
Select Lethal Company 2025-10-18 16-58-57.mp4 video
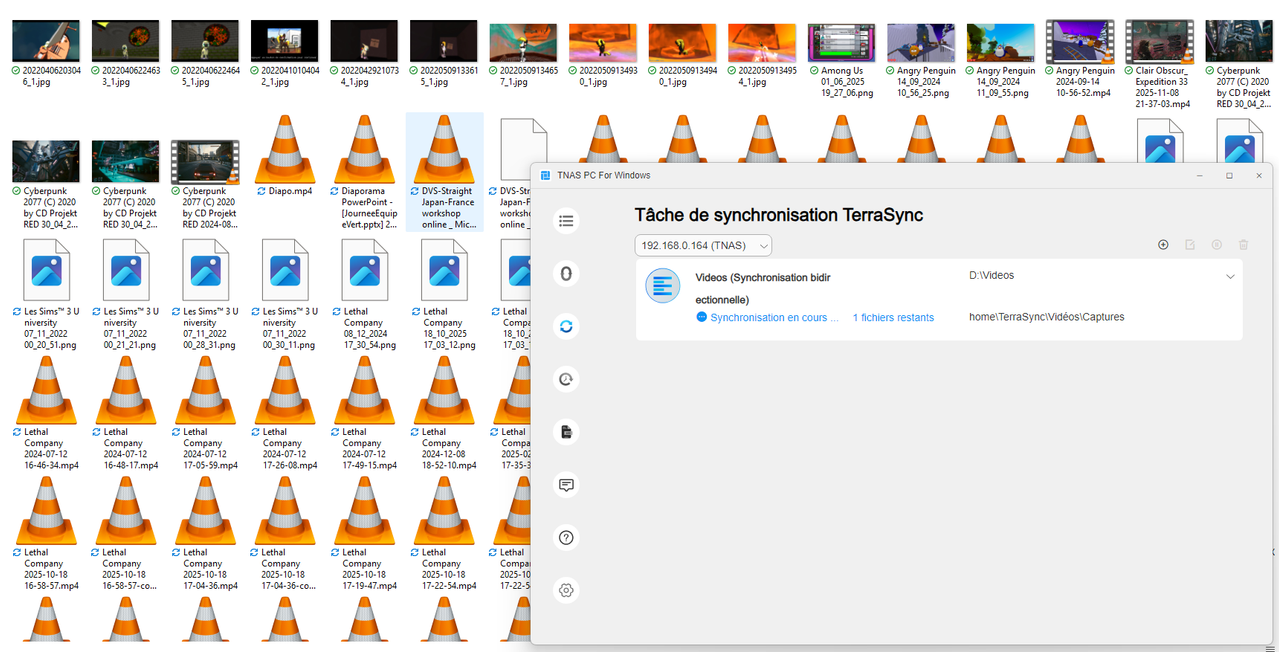point(45,533)
